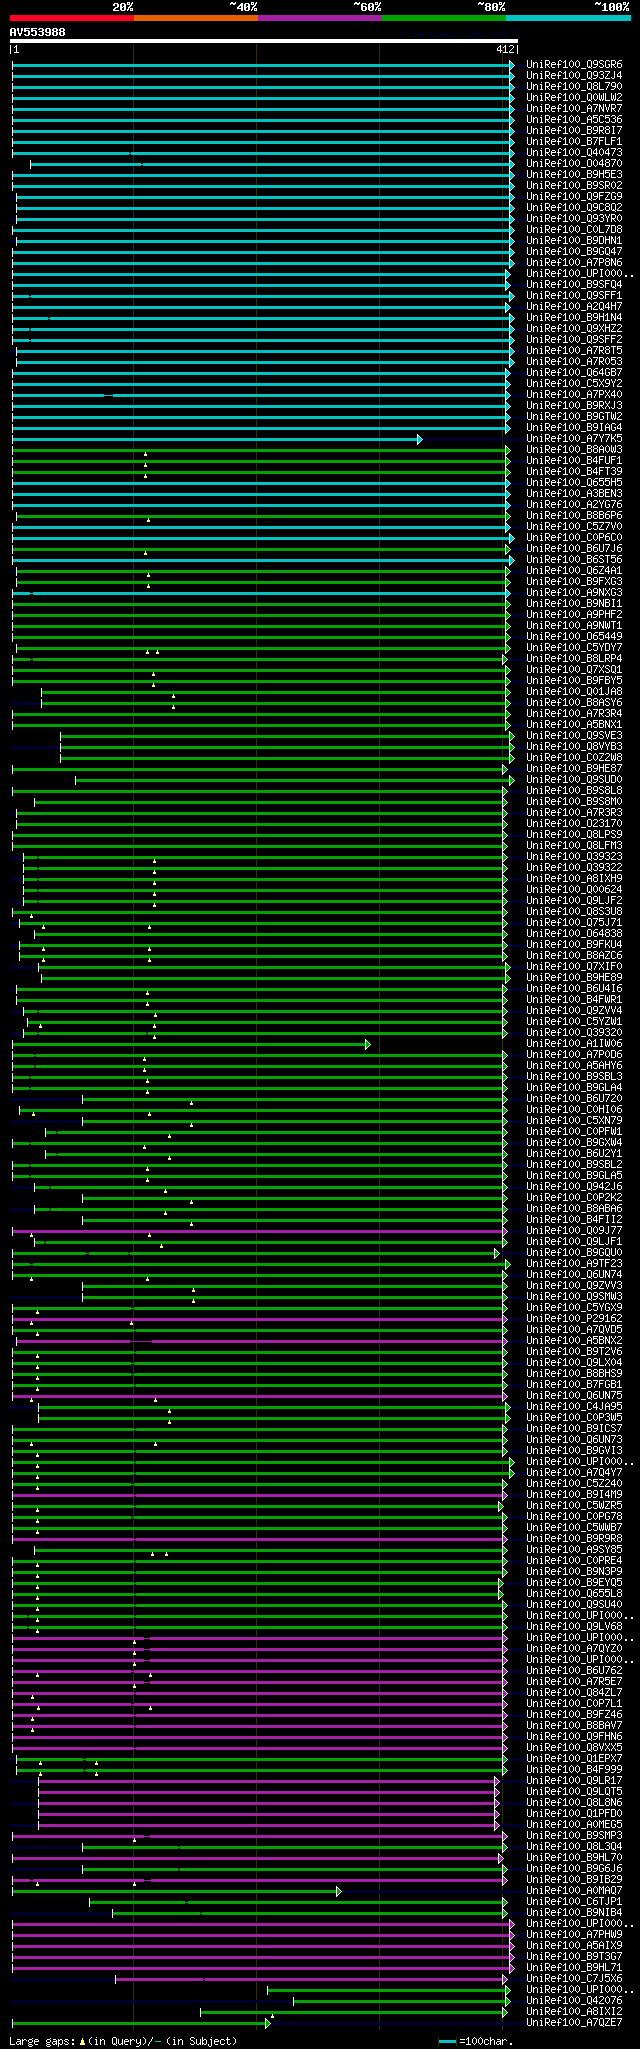The width and height of the screenshot is (640, 2049).
Task: Select the UniRef100_B9IAG4 label
Action: (x=574, y=427)
